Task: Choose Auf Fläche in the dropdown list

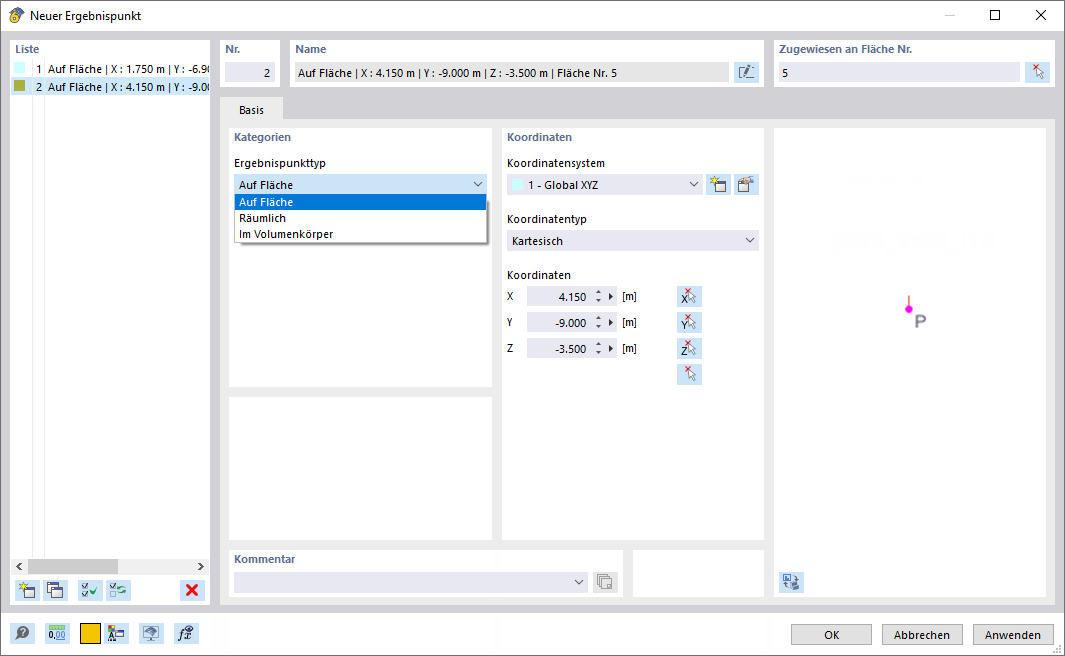Action: (x=360, y=202)
